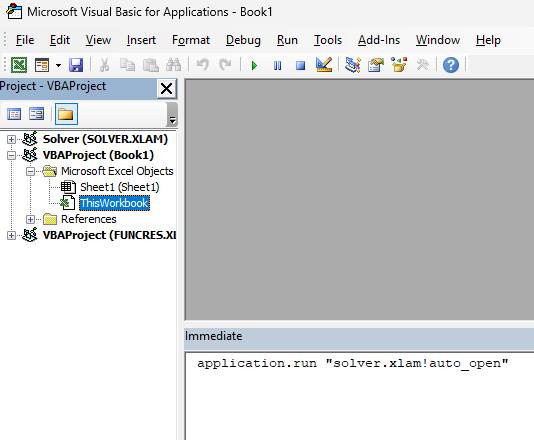Screen dimensions: 534x440
Task: Collapse Microsoft Excel Objects folder
Action: [x=30, y=171]
